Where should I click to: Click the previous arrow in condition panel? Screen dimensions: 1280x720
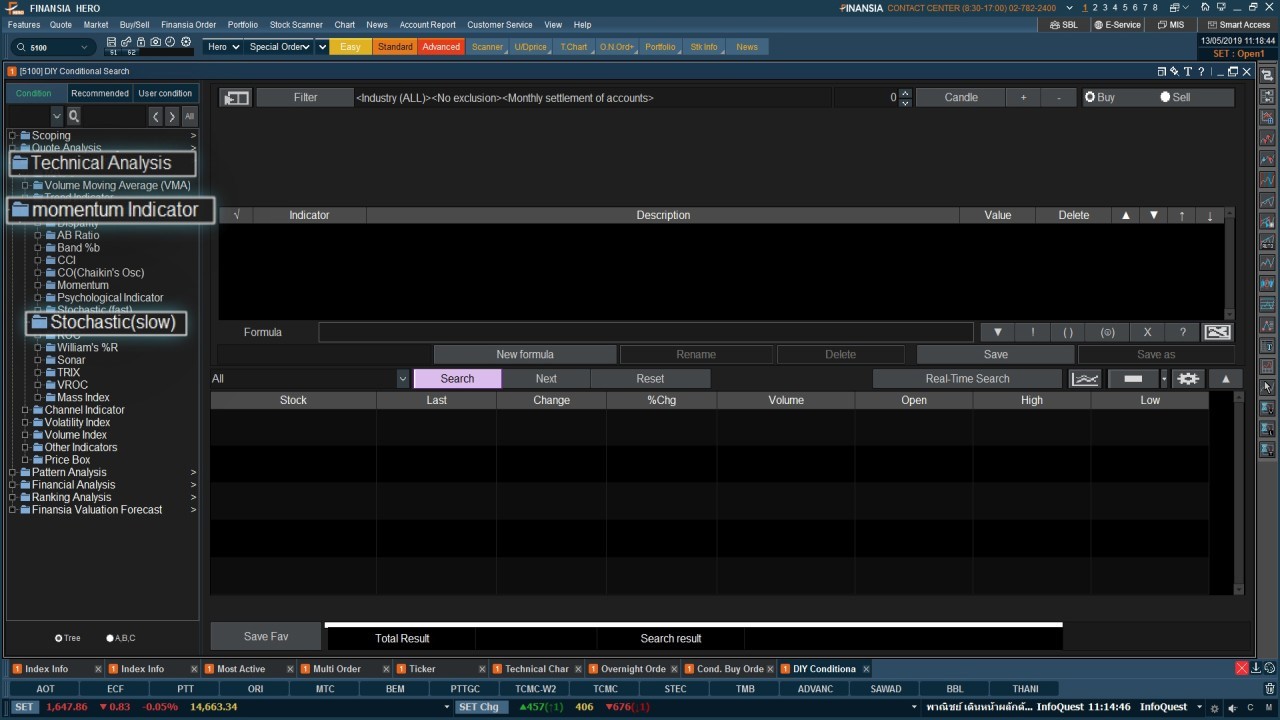[156, 116]
